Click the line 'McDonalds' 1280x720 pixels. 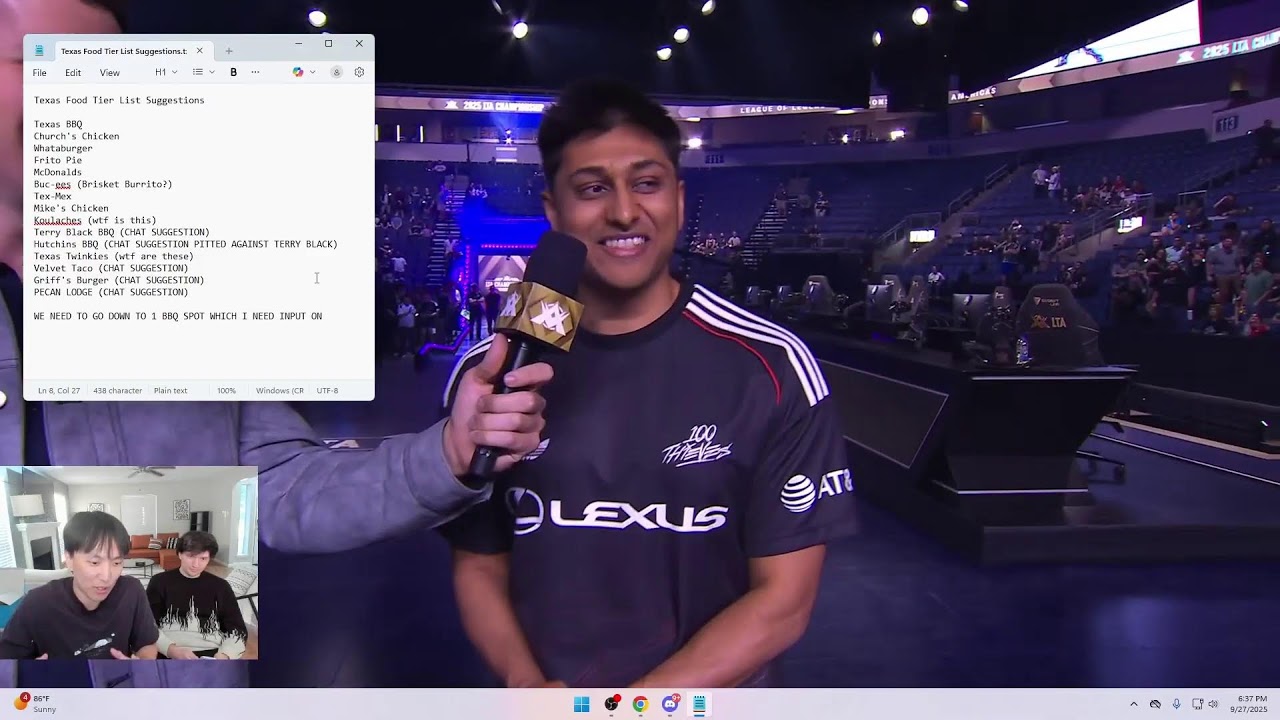click(58, 172)
